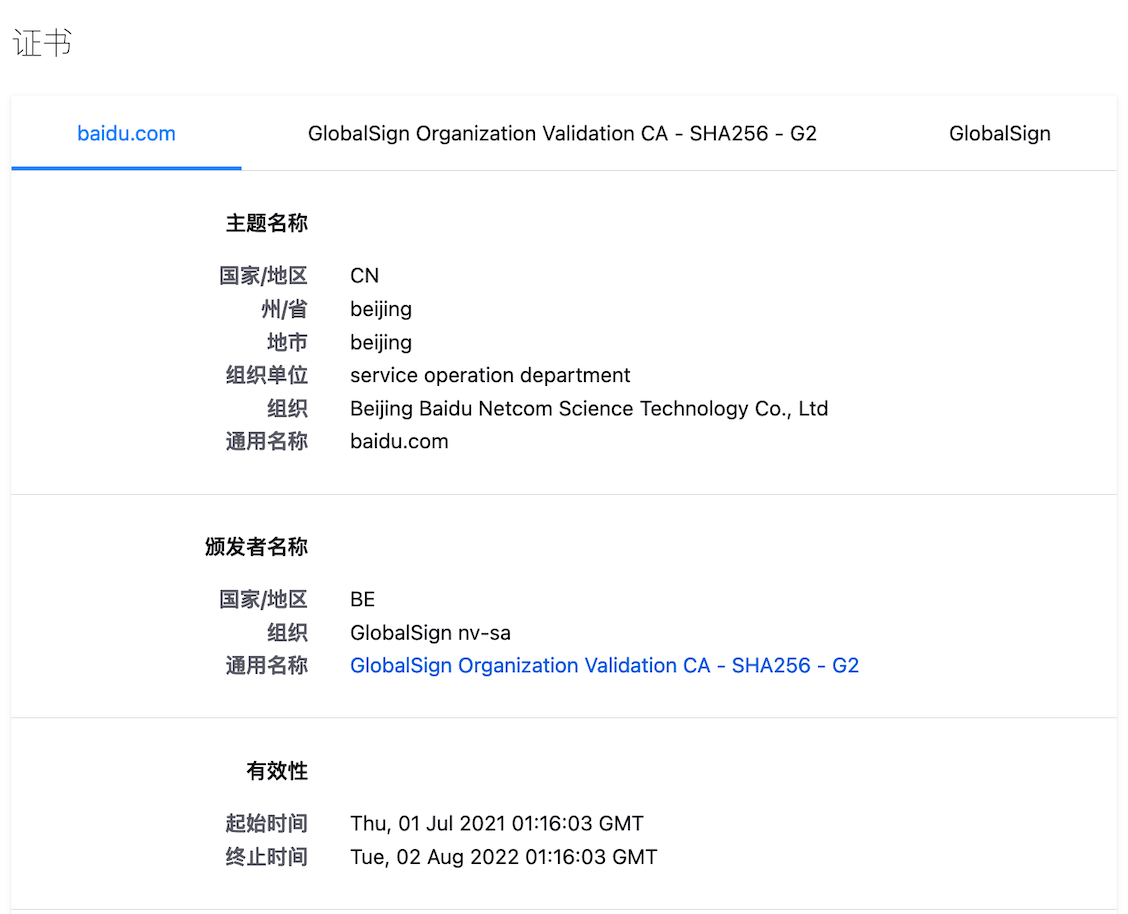1128x914 pixels.
Task: Select the GlobalSign root certificate tab
Action: (999, 133)
